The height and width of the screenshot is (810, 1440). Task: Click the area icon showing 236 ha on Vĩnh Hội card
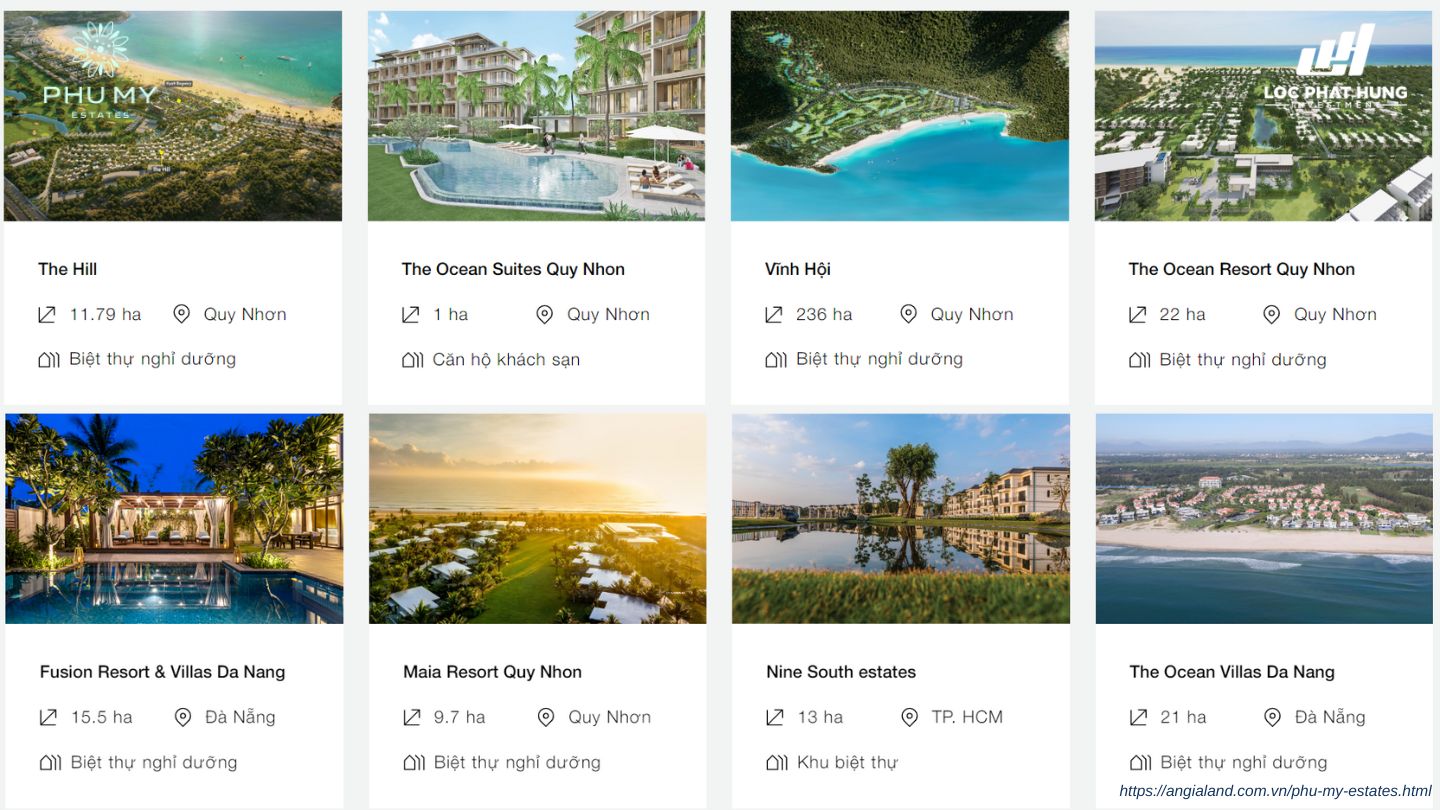pos(773,313)
